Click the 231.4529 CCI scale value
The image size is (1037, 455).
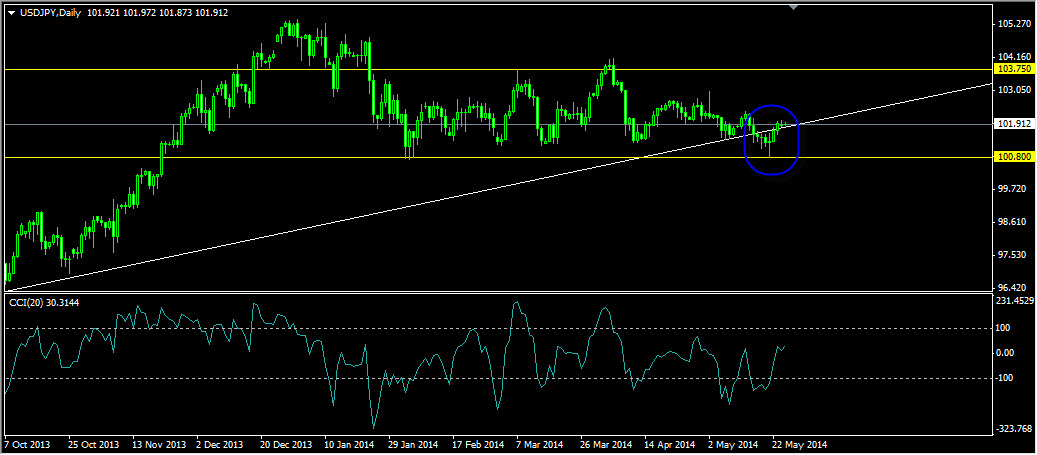[1014, 301]
